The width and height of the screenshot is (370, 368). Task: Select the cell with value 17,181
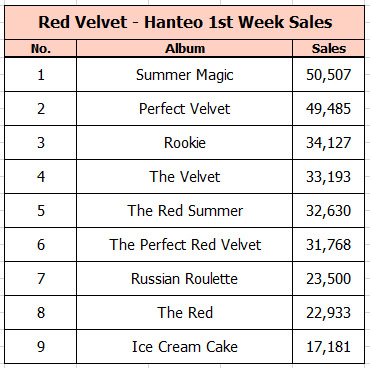pos(329,347)
